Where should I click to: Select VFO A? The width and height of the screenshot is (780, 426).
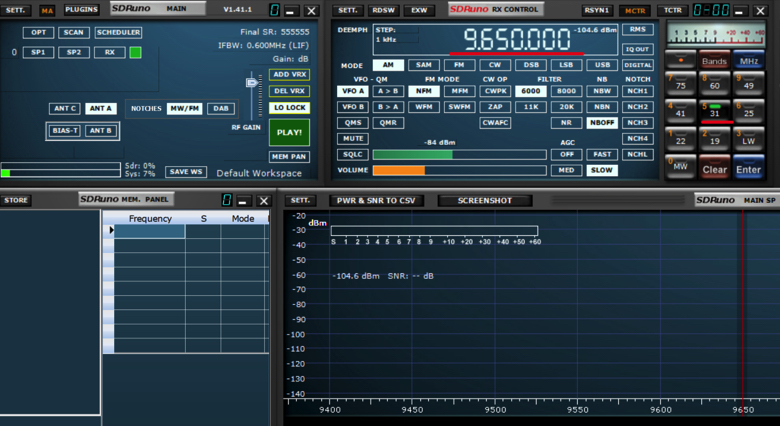[x=353, y=91]
